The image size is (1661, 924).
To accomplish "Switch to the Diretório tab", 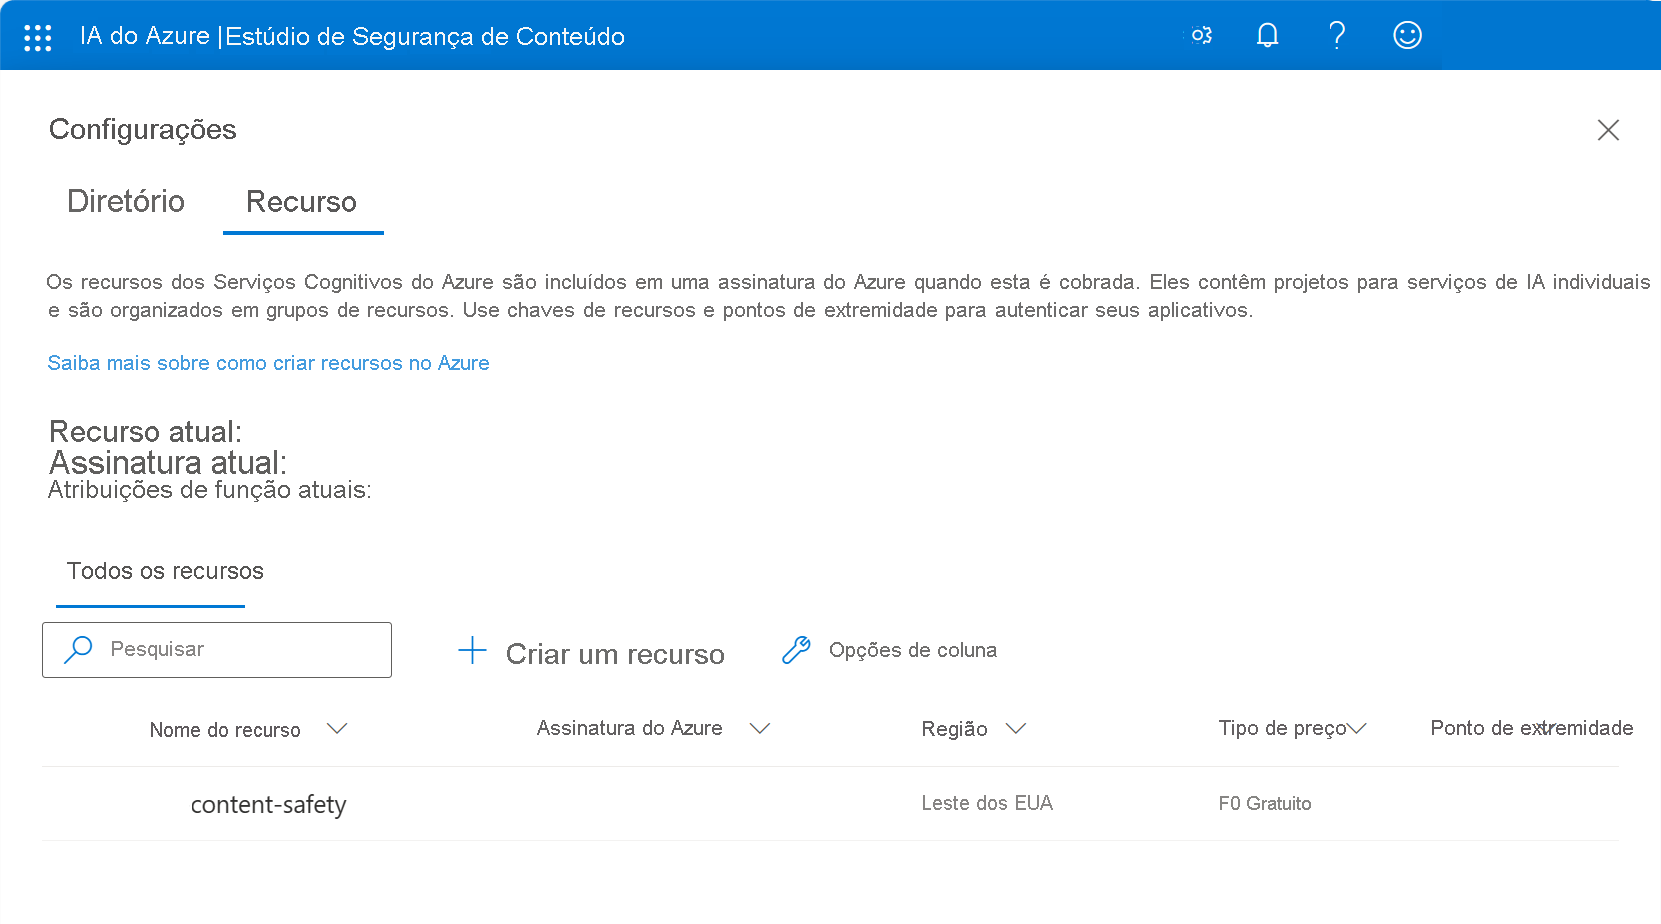I will coord(126,202).
